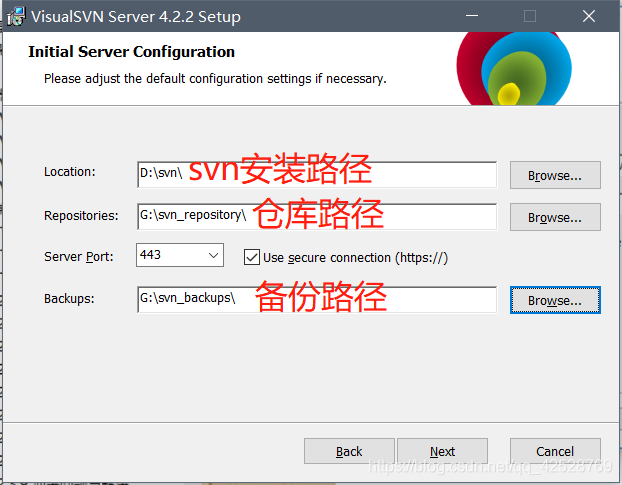Close the VisualSVN Server Setup window

click(589, 16)
